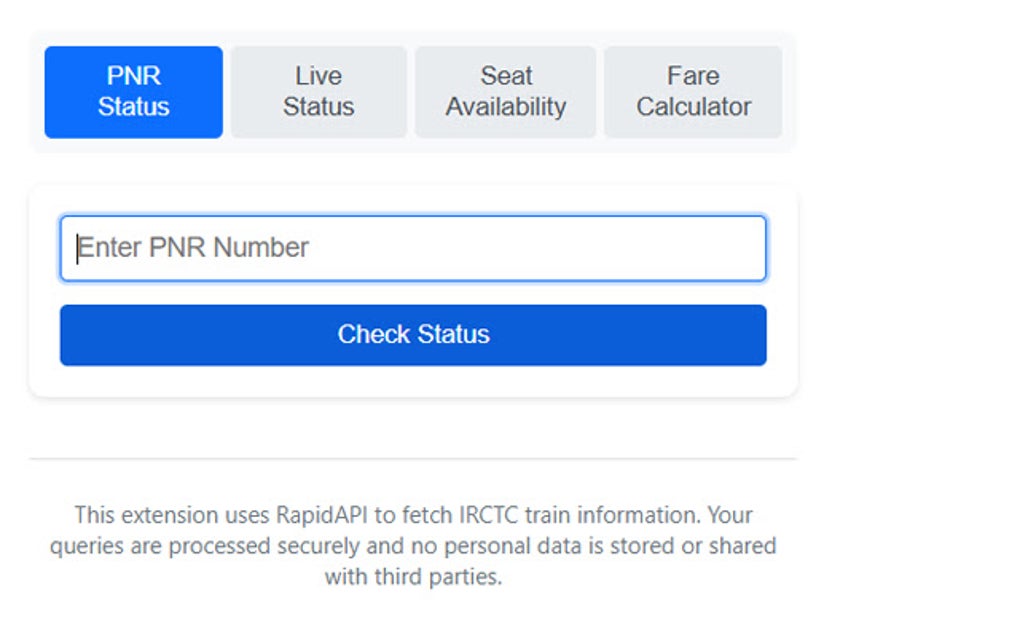
Task: Go to seat availability lookup
Action: [505, 91]
